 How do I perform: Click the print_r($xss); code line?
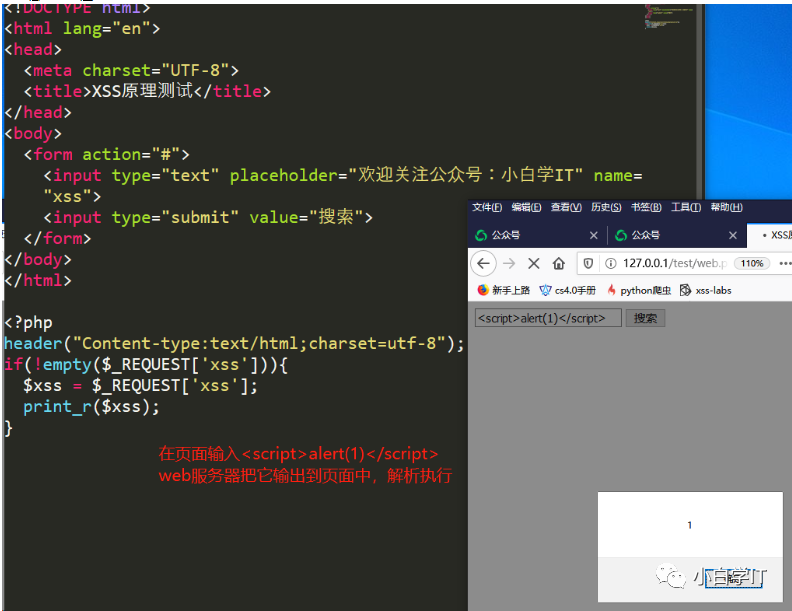(x=91, y=406)
